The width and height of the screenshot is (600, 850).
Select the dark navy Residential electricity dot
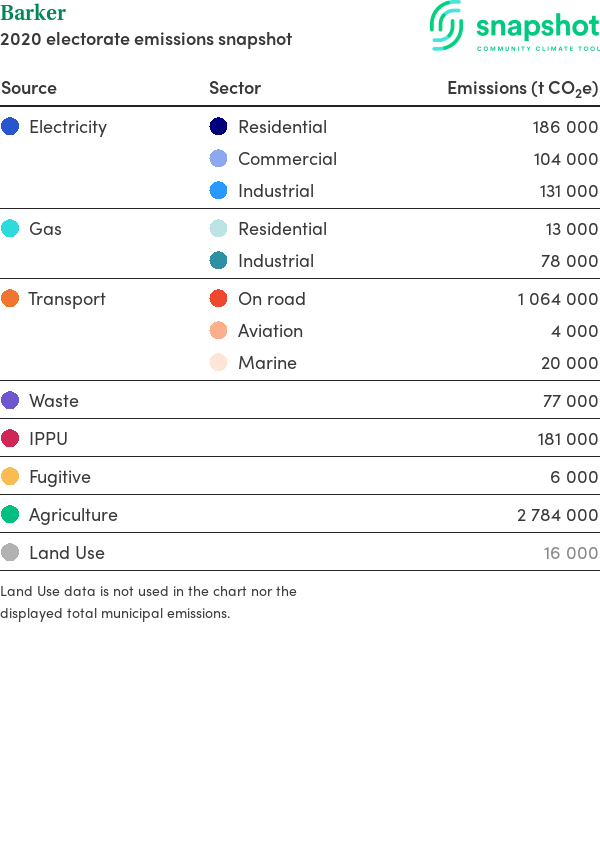[x=218, y=126]
